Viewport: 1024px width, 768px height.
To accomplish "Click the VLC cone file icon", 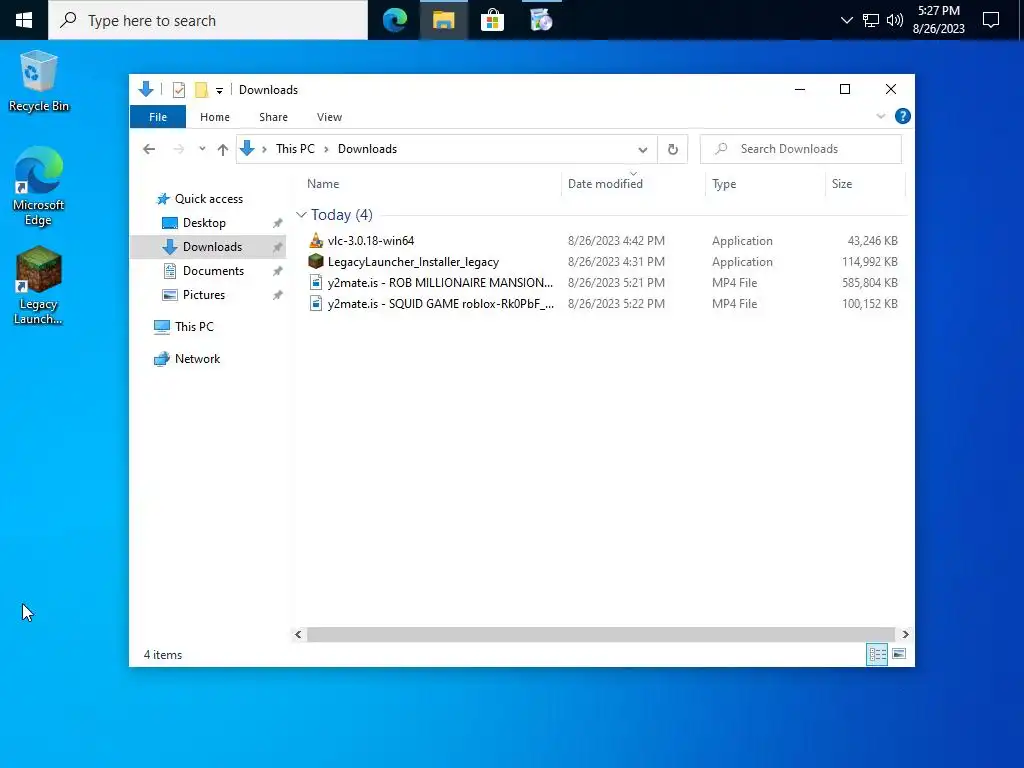I will (x=316, y=240).
